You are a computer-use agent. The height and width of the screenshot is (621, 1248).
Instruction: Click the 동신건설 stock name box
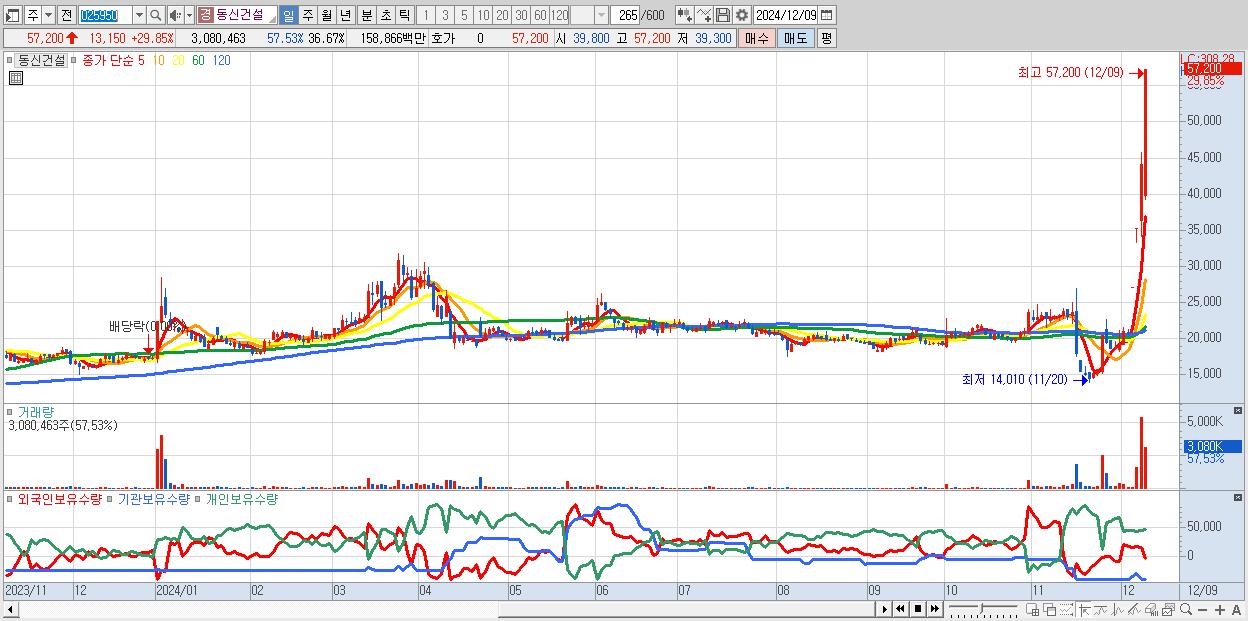click(x=237, y=15)
